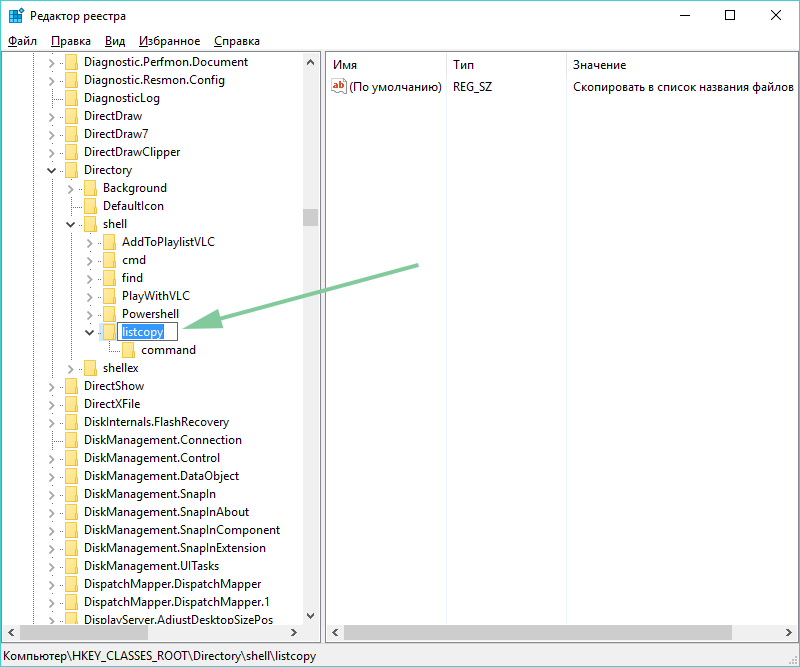Expand the PlayWithVLC key
The width and height of the screenshot is (800, 667).
tap(89, 297)
